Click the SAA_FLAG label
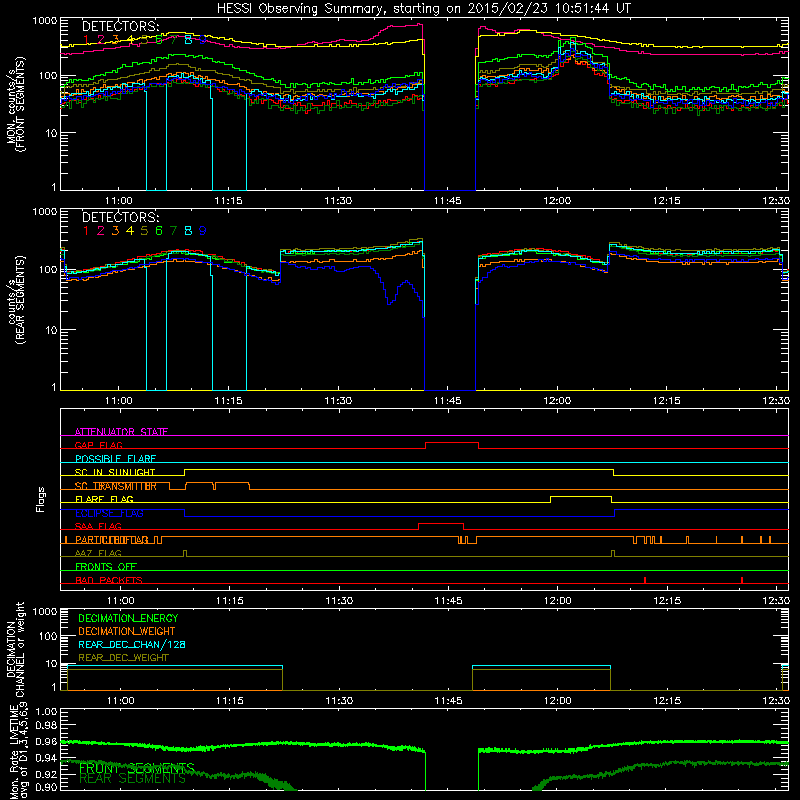 [x=98, y=527]
